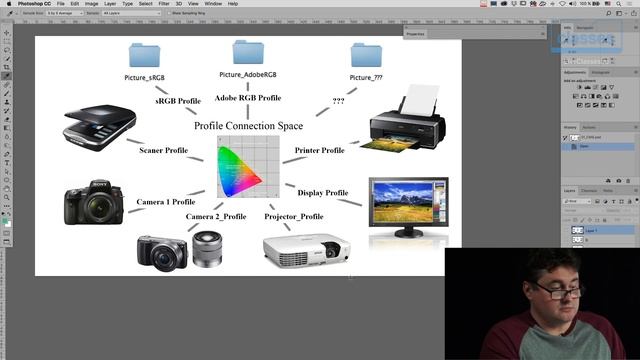Switch to the Channels tab
Viewport: 640px width, 360px height.
(589, 191)
